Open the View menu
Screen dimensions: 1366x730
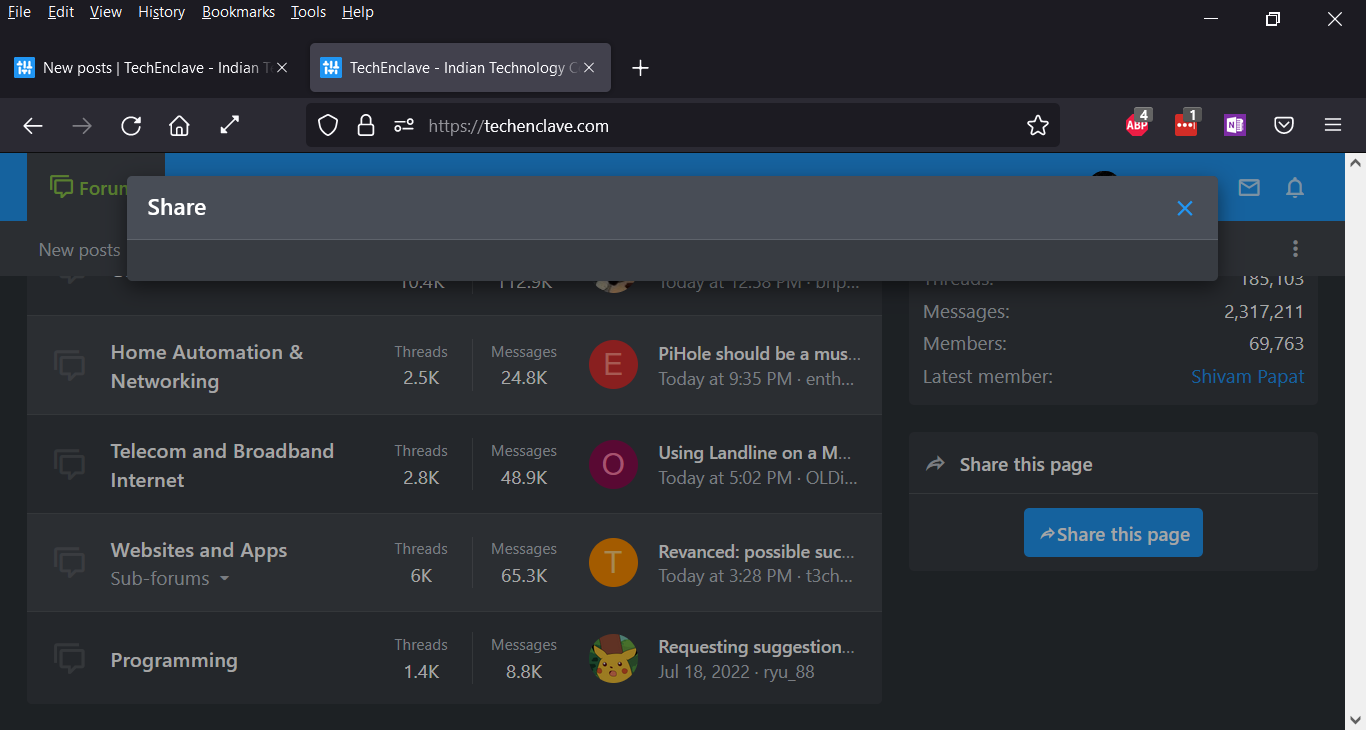click(x=105, y=12)
